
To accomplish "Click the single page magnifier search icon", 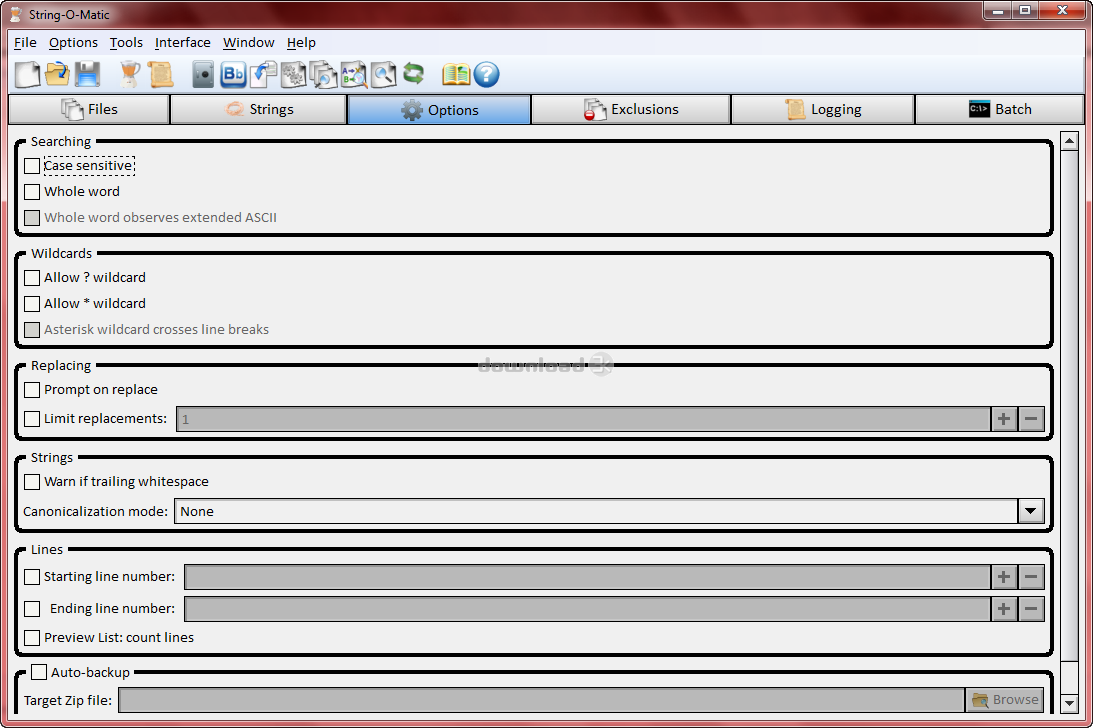I will pyautogui.click(x=383, y=74).
